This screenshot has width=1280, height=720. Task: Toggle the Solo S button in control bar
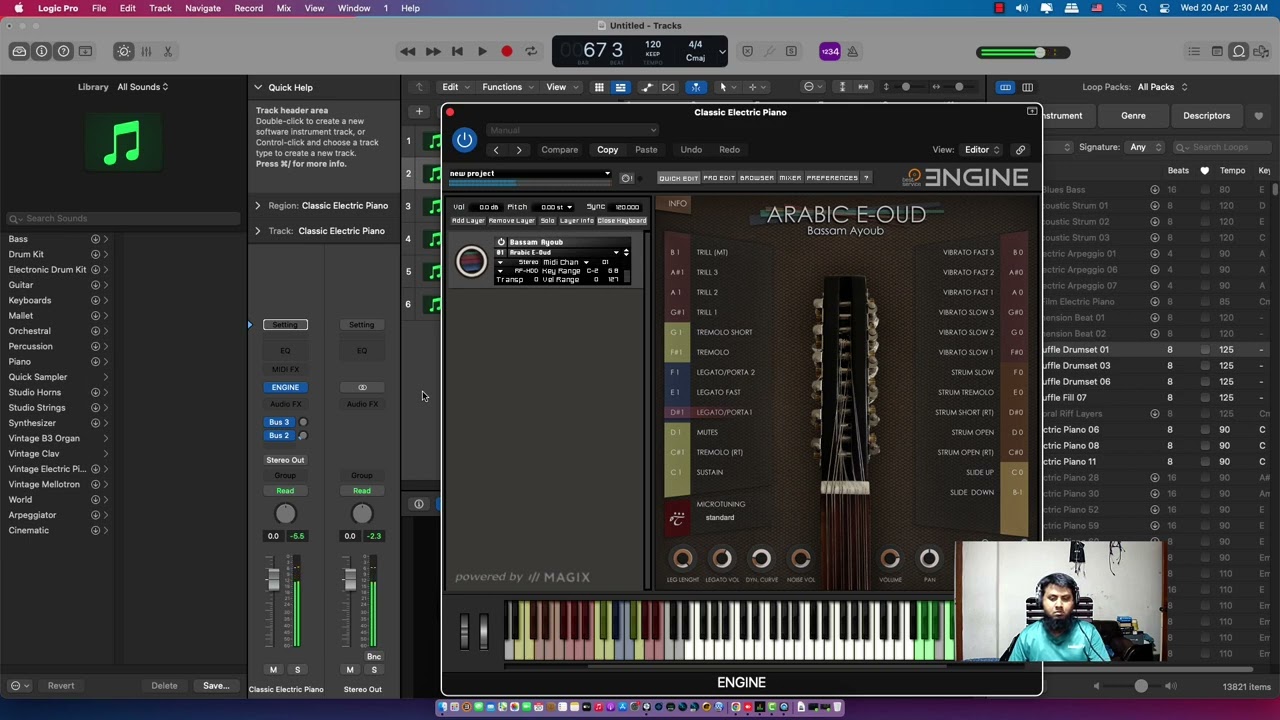click(x=791, y=51)
